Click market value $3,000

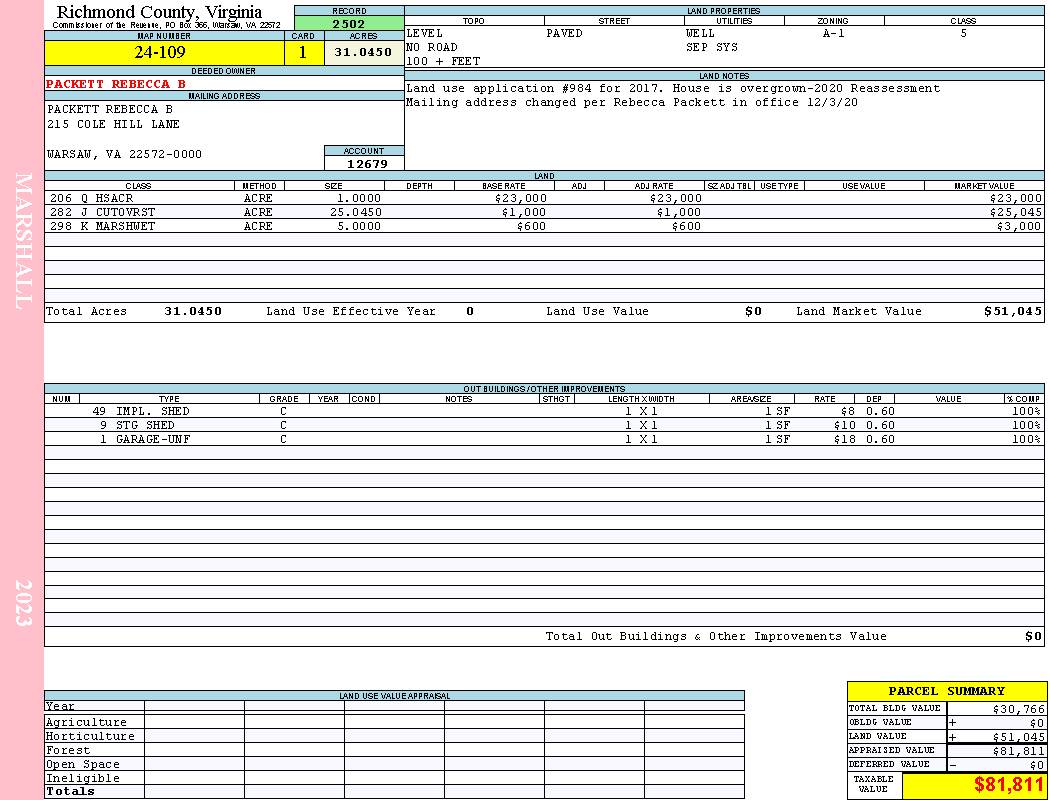[1019, 226]
